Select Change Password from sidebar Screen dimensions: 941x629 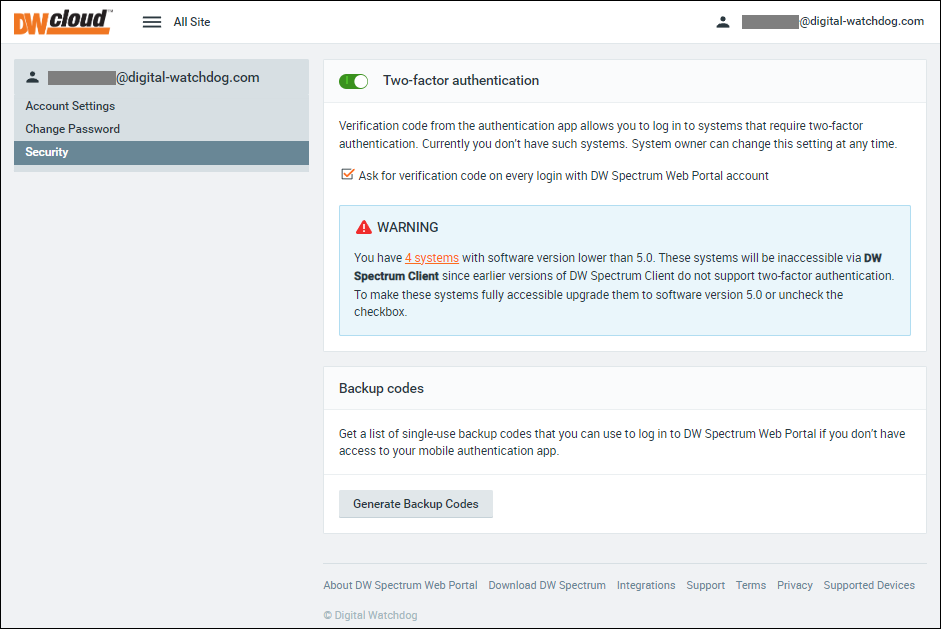pos(72,128)
